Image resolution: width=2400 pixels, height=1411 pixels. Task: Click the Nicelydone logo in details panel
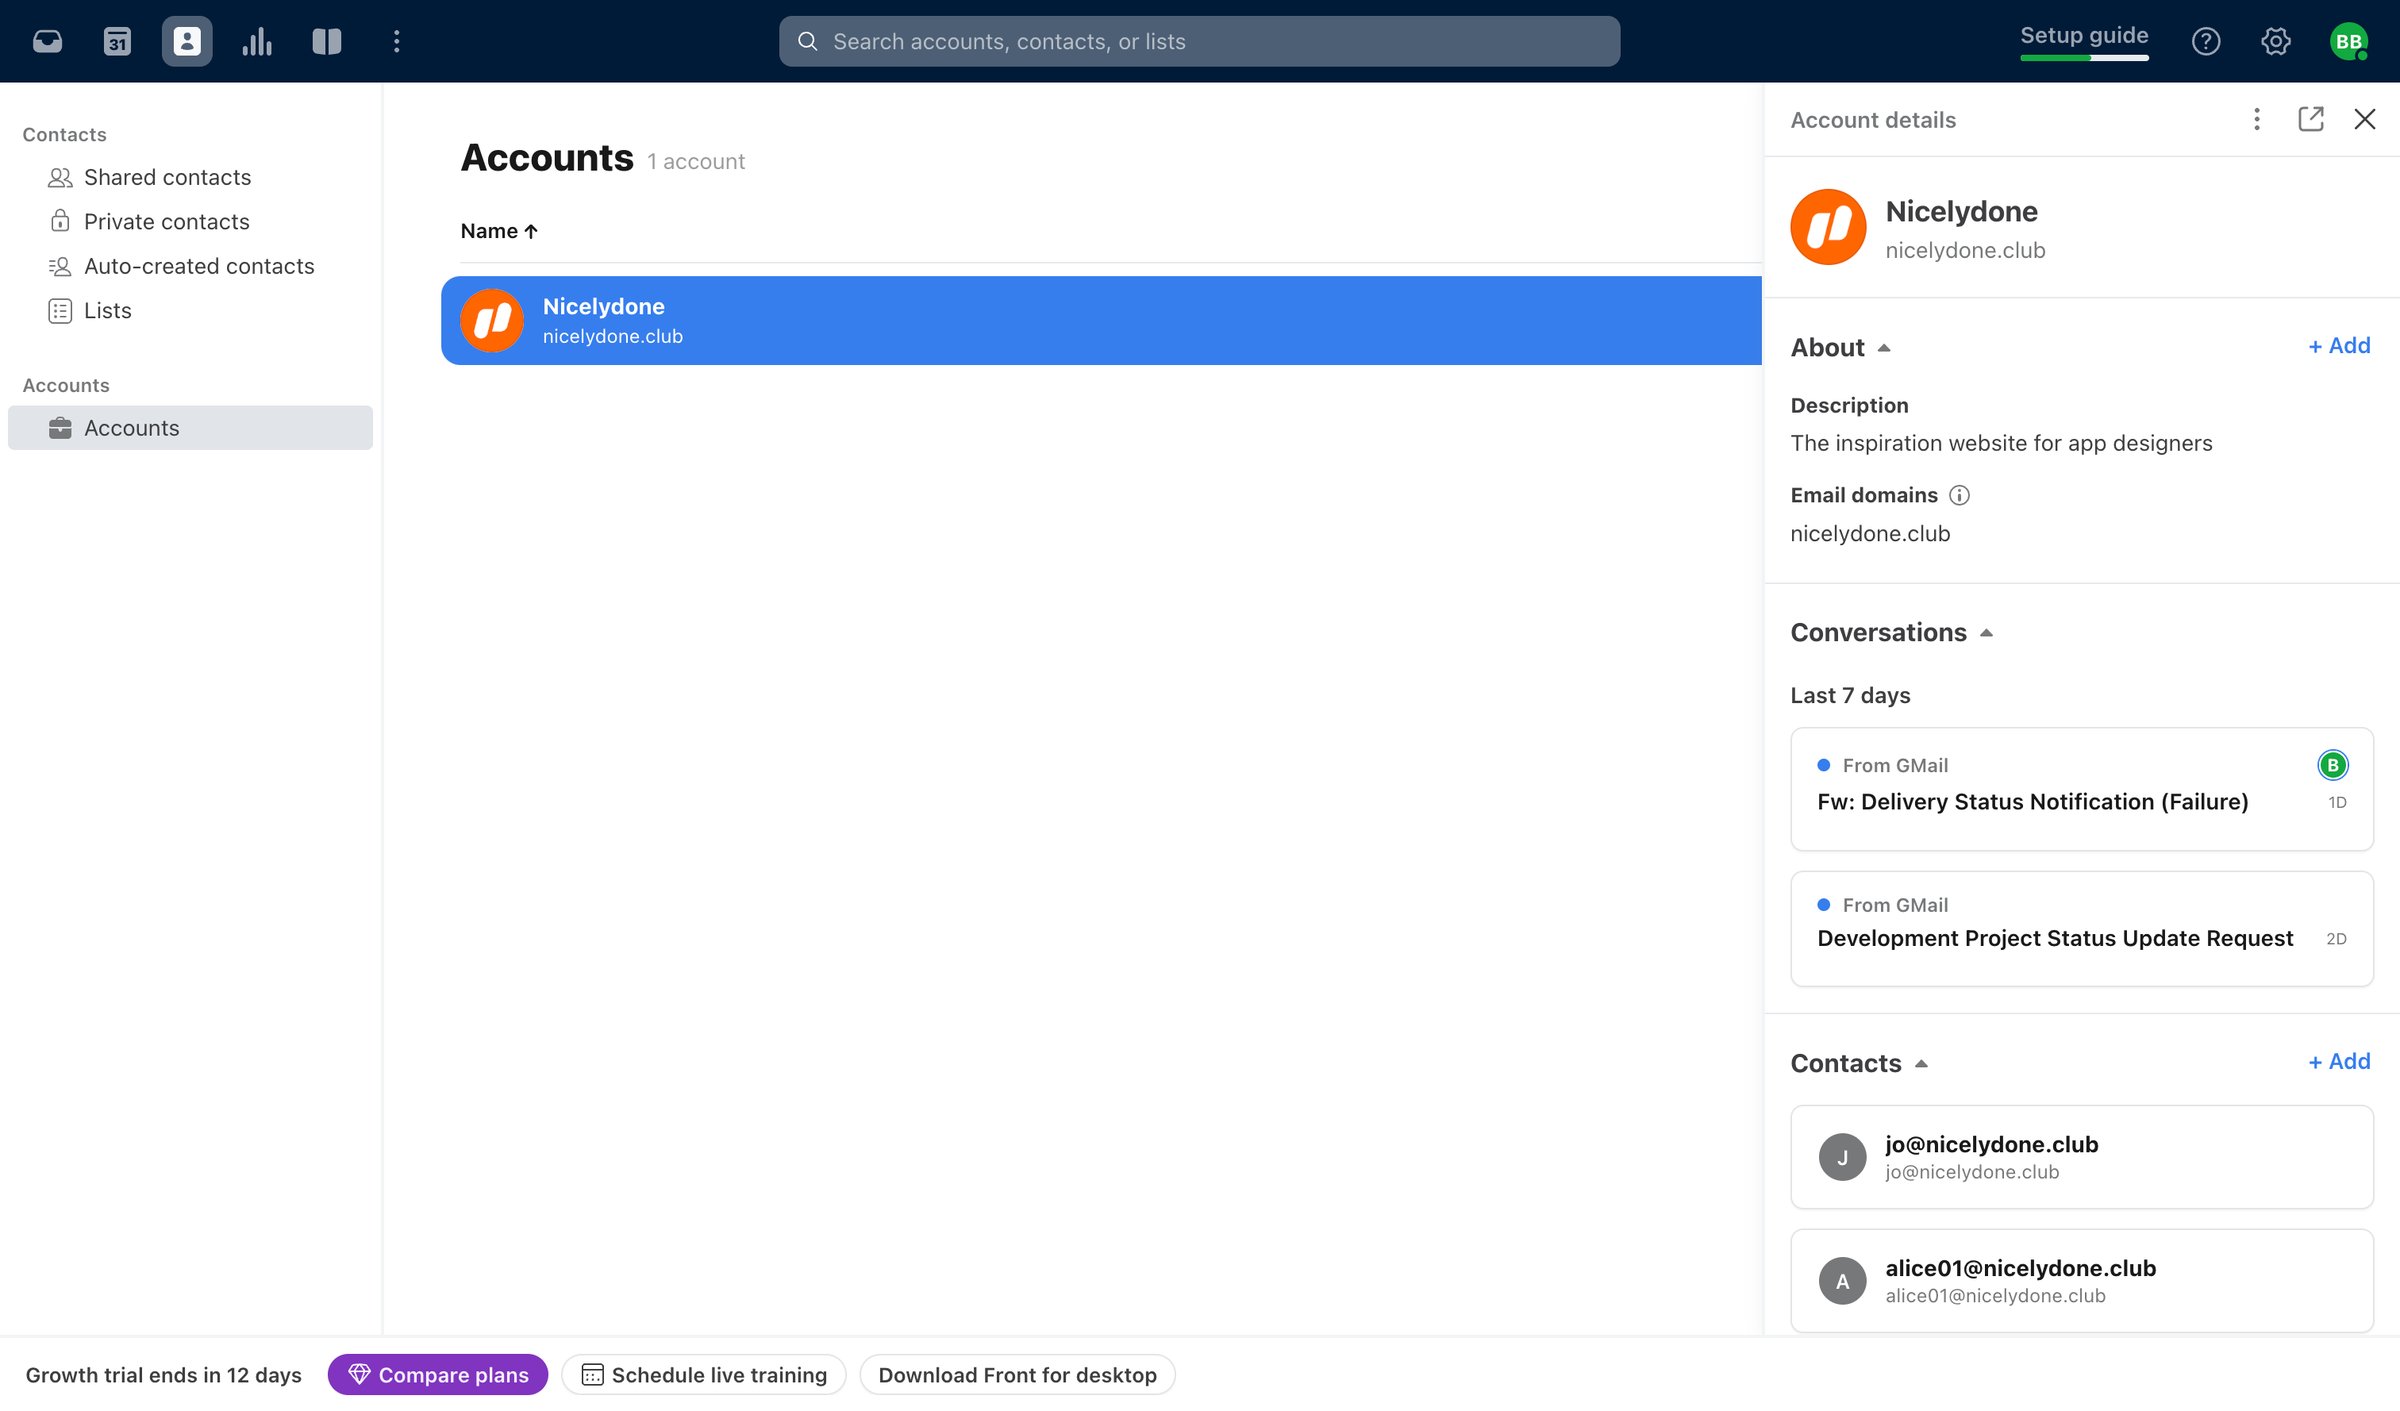pos(1828,227)
